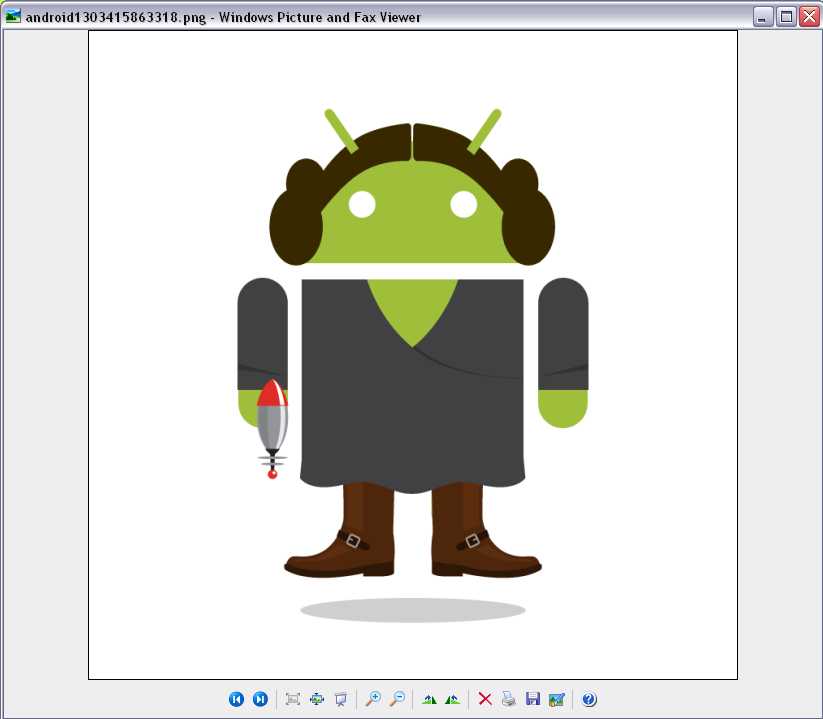Print the current picture
The height and width of the screenshot is (719, 823).
(x=509, y=699)
